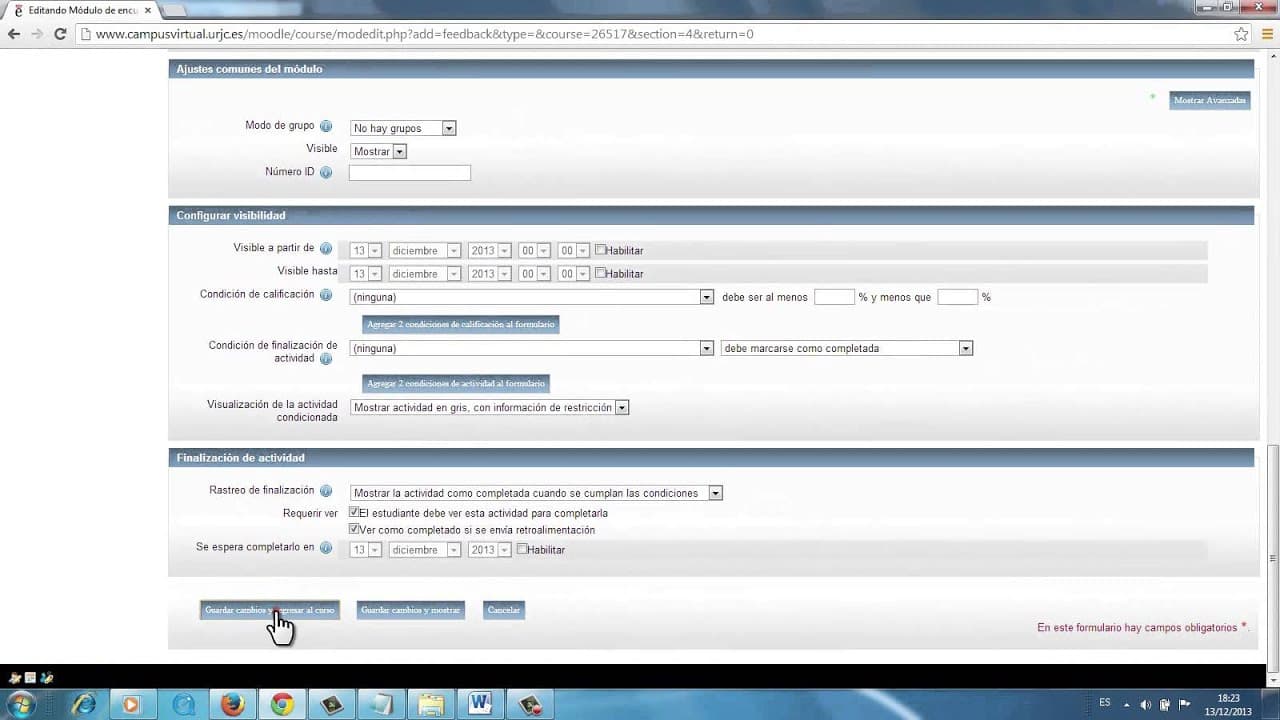Open the media player taskbar icon
Image resolution: width=1280 pixels, height=720 pixels.
click(131, 705)
